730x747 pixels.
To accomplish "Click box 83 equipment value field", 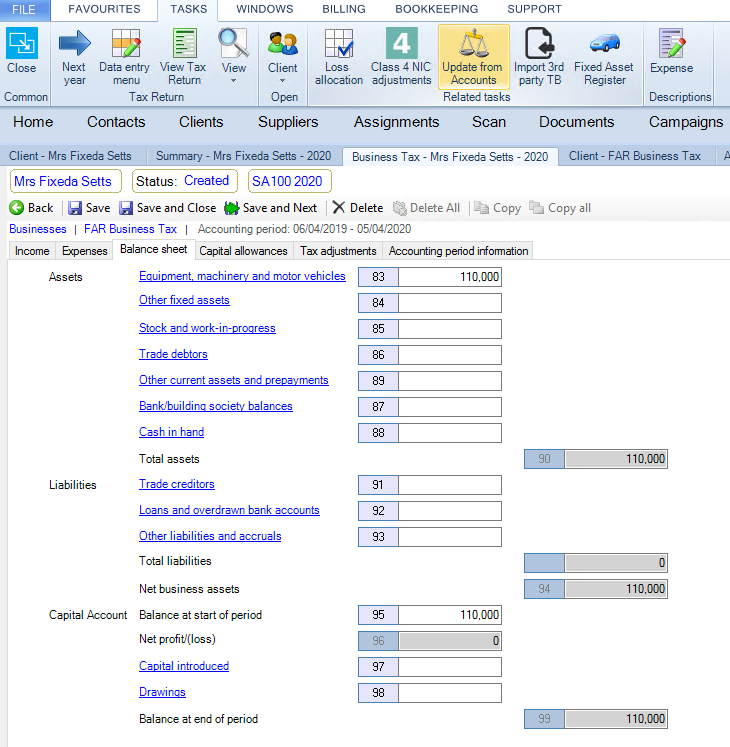I will tap(450, 277).
